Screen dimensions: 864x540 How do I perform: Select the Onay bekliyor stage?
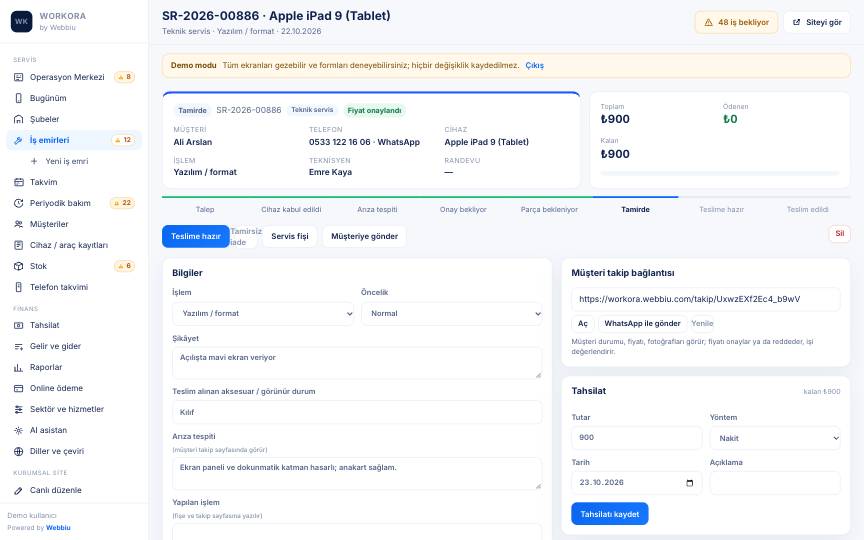coord(463,209)
